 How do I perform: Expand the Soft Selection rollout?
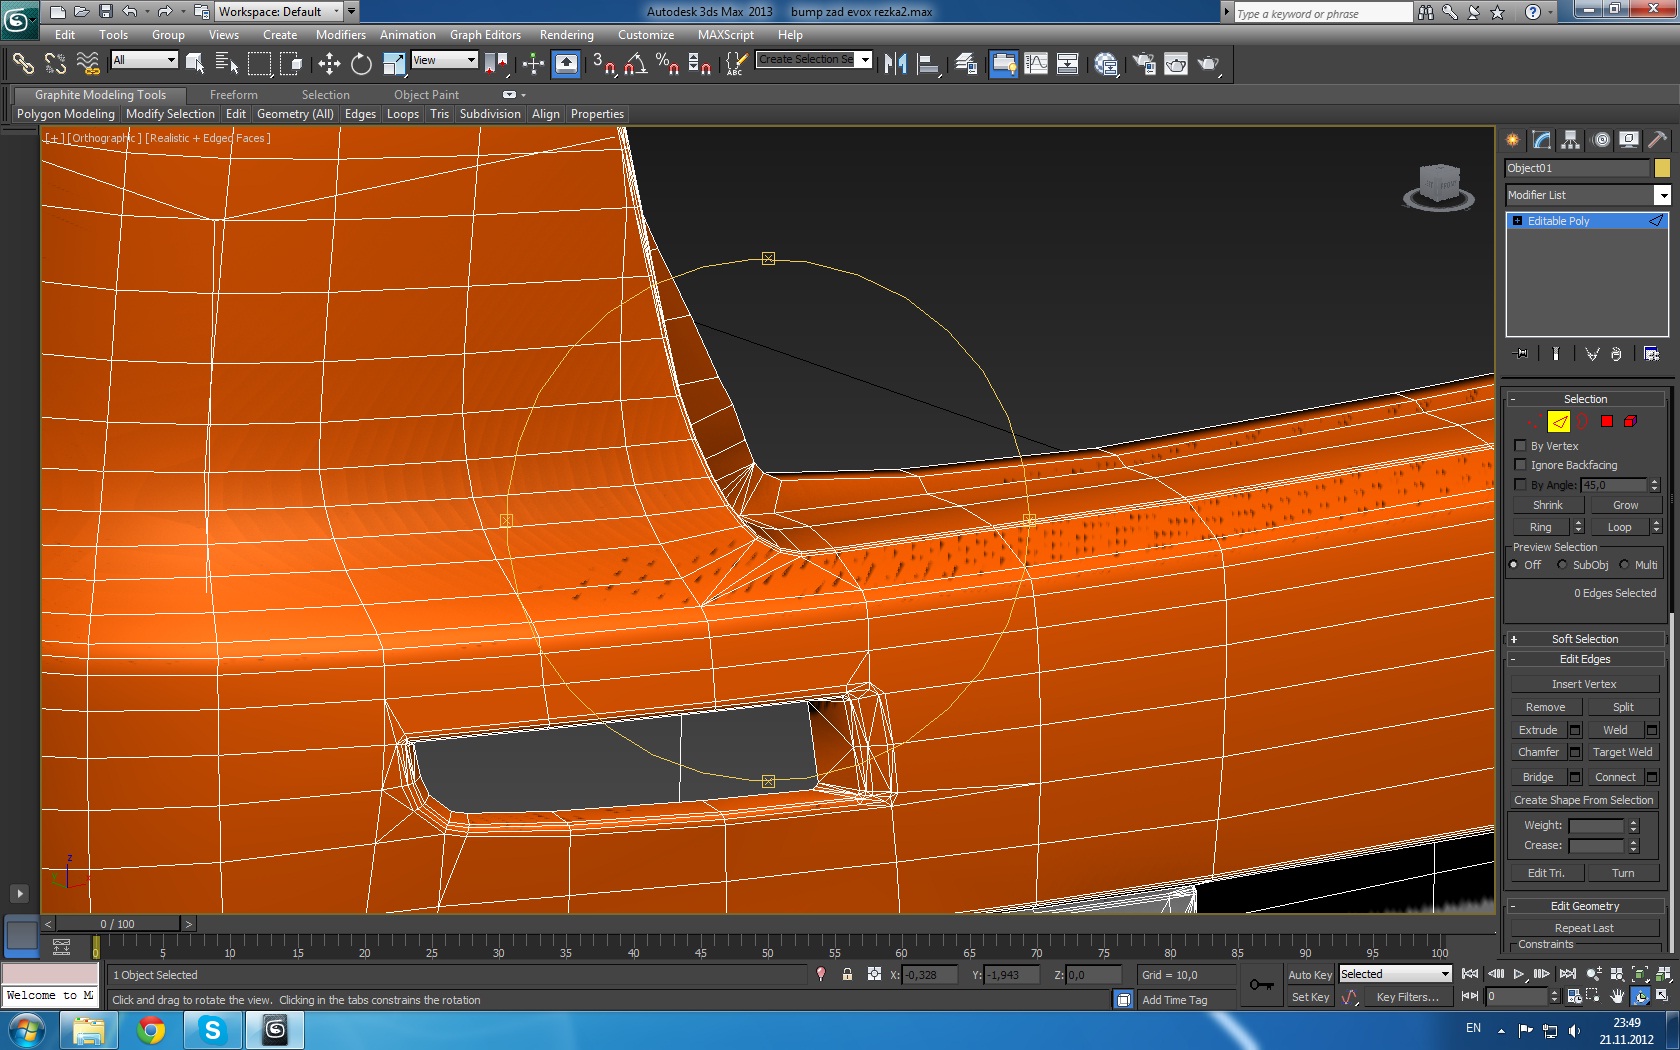[x=1584, y=639]
